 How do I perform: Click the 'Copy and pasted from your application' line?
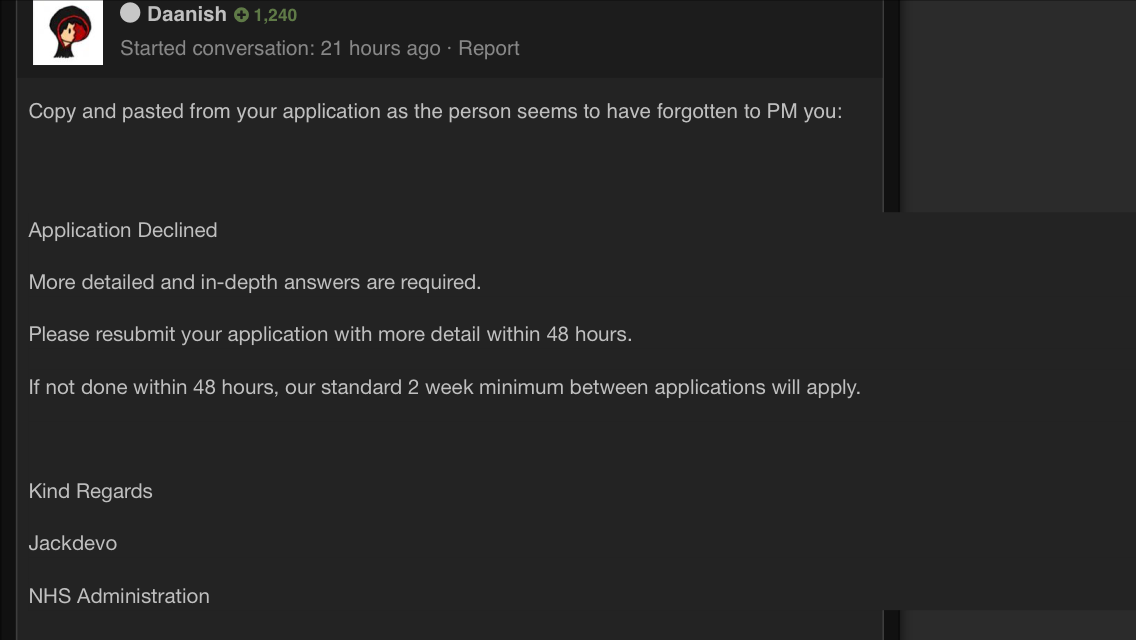click(435, 112)
